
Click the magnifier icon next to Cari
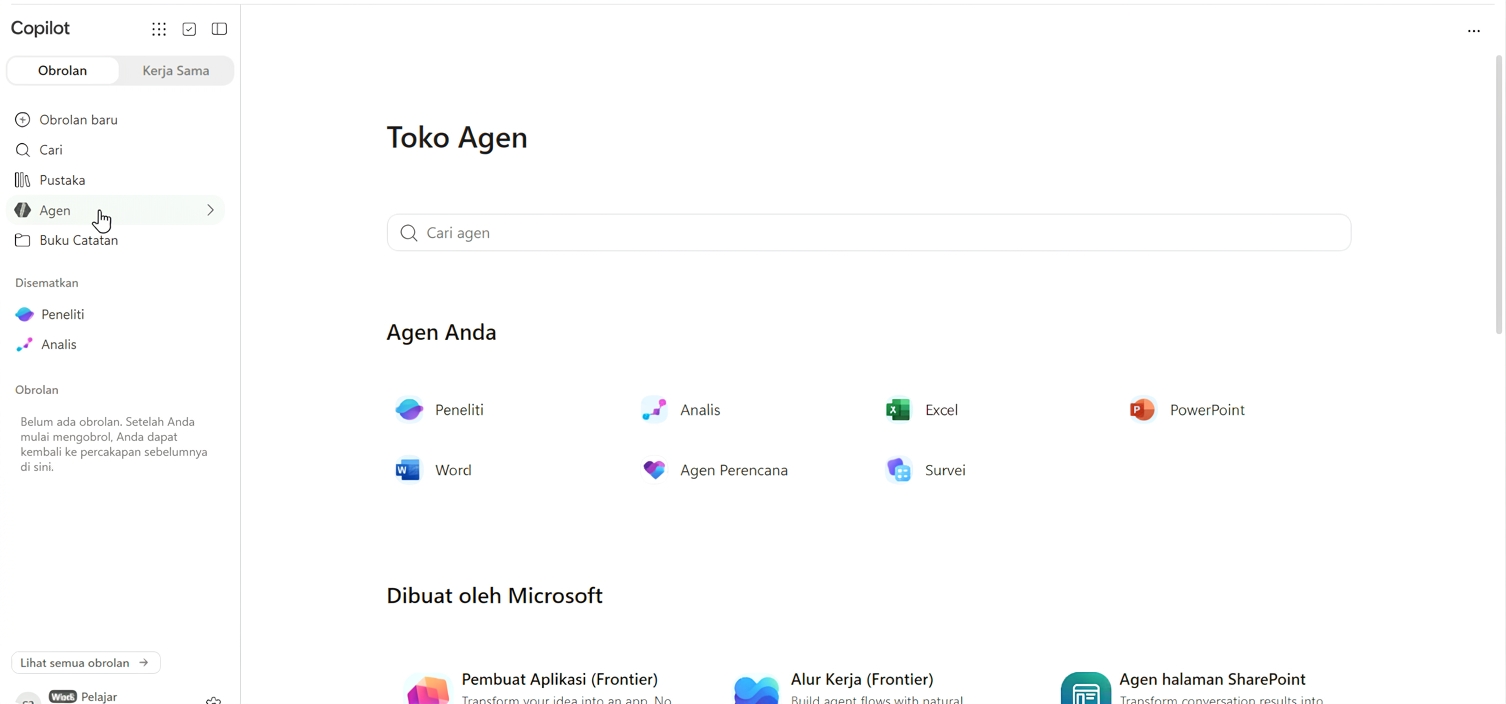click(23, 150)
